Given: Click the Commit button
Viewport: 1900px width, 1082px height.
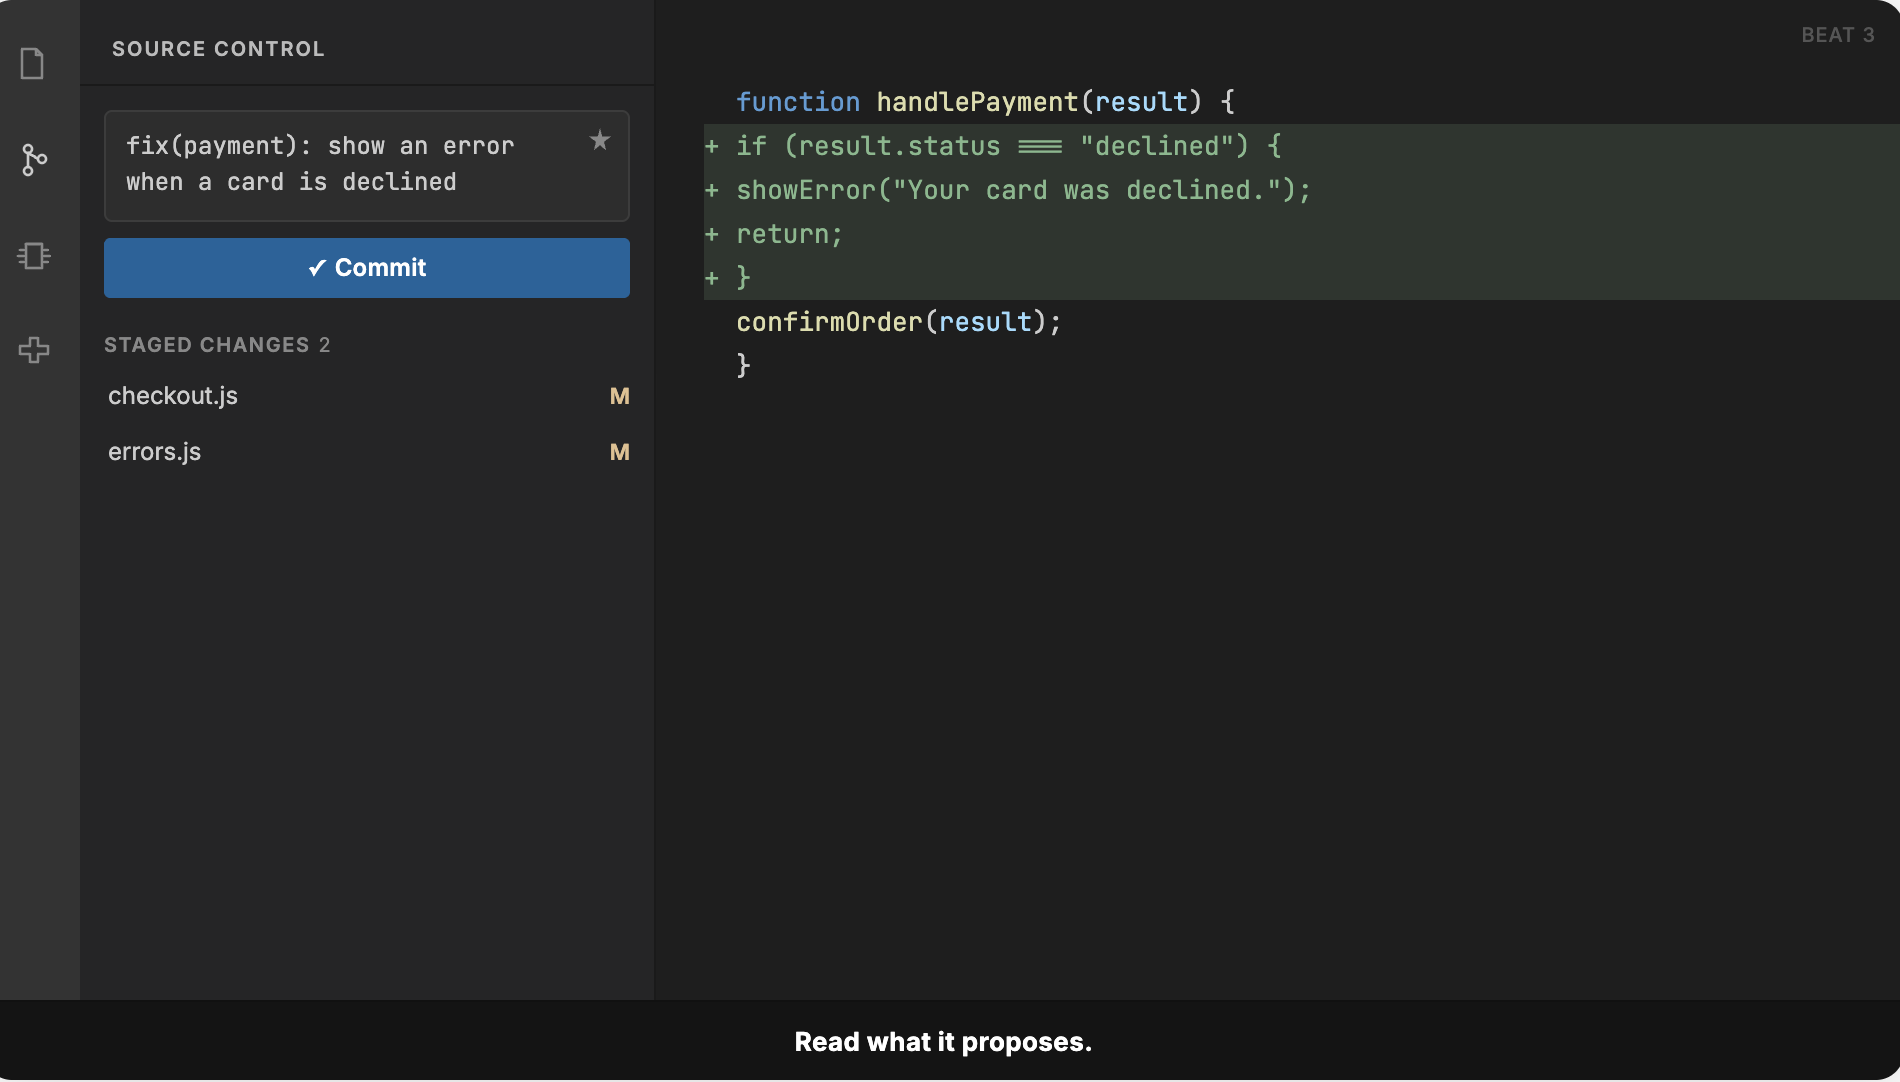Looking at the screenshot, I should click(367, 268).
